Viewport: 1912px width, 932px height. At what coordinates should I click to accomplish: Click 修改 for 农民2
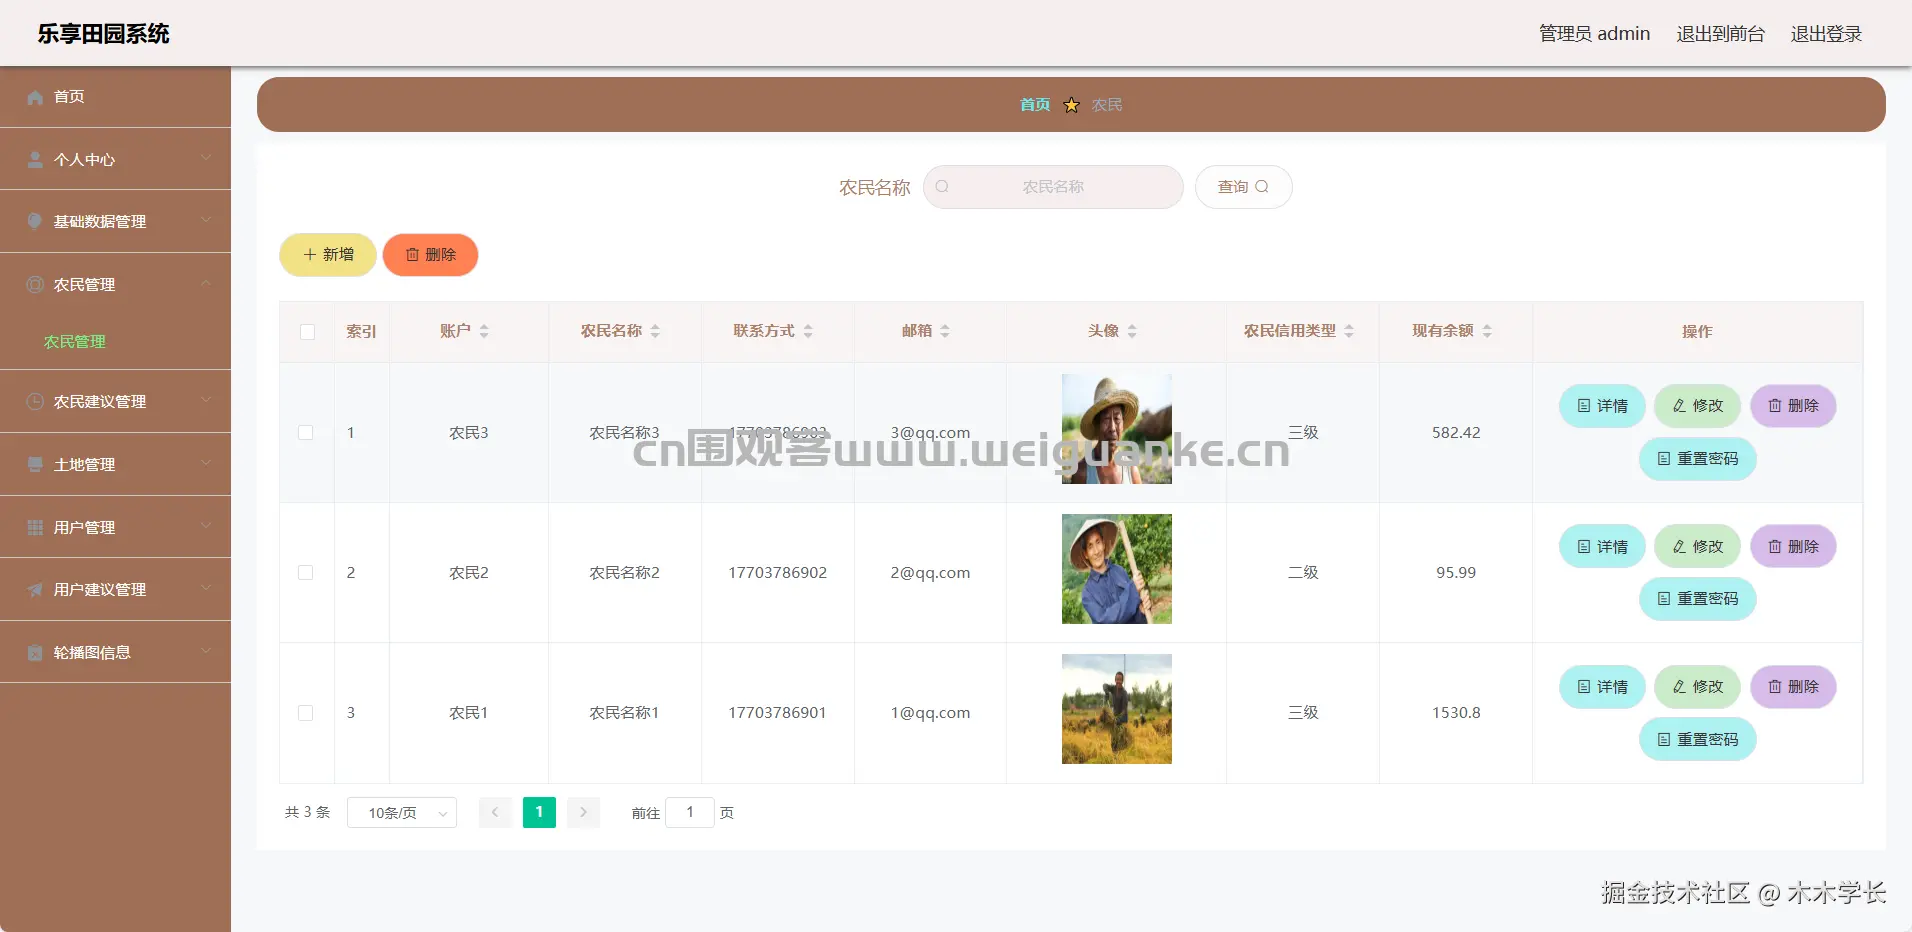click(x=1697, y=547)
